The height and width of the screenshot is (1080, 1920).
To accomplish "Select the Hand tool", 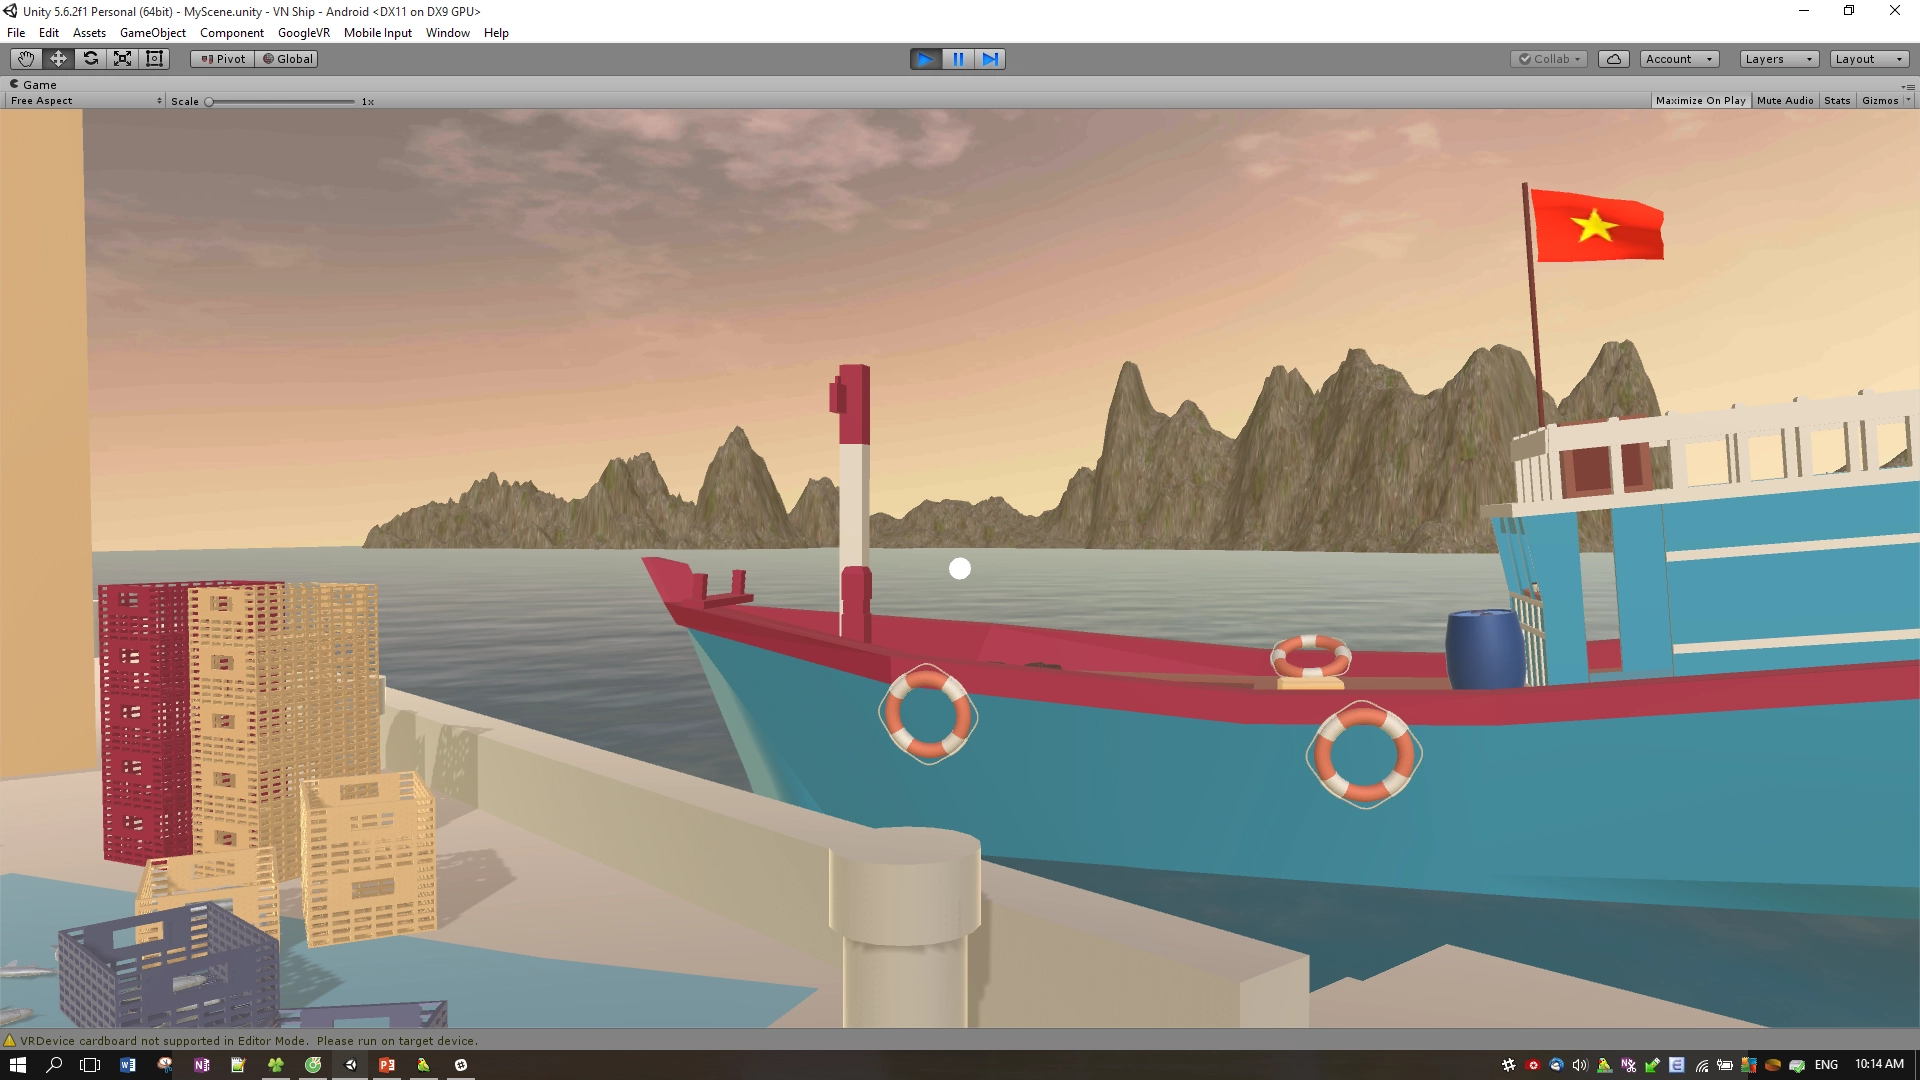I will (26, 59).
